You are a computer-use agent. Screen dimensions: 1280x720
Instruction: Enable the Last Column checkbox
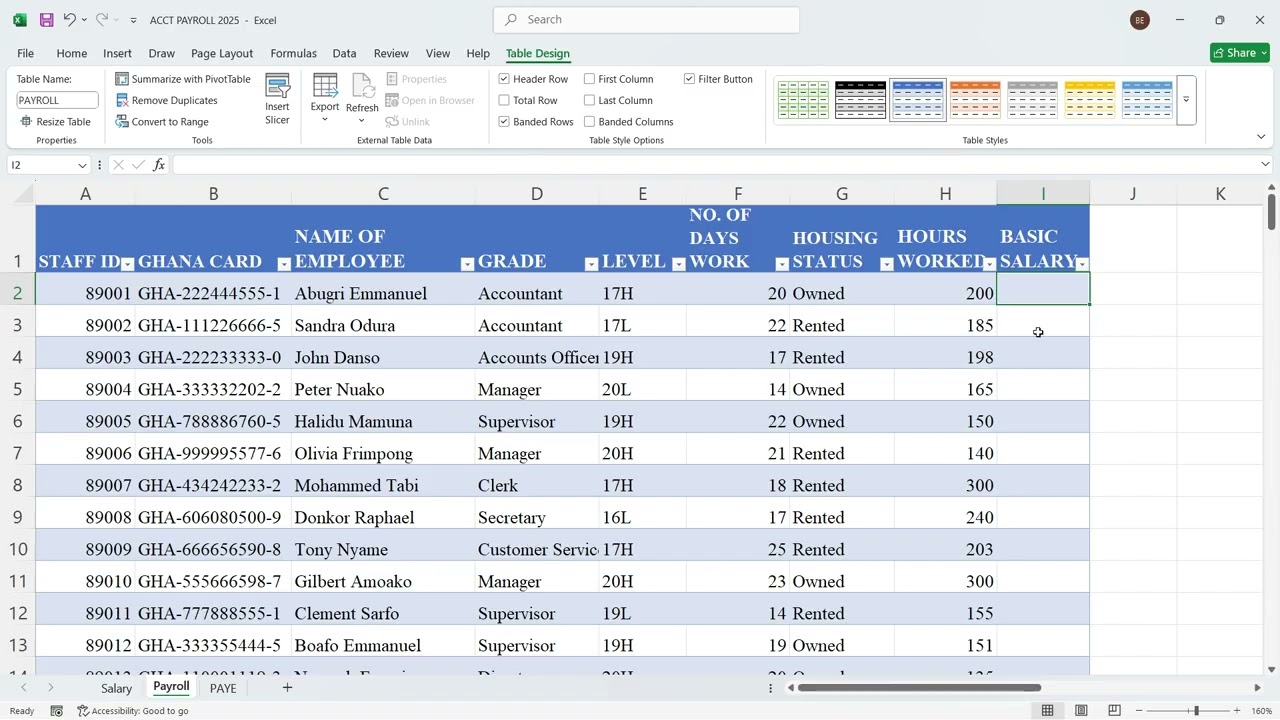click(590, 100)
